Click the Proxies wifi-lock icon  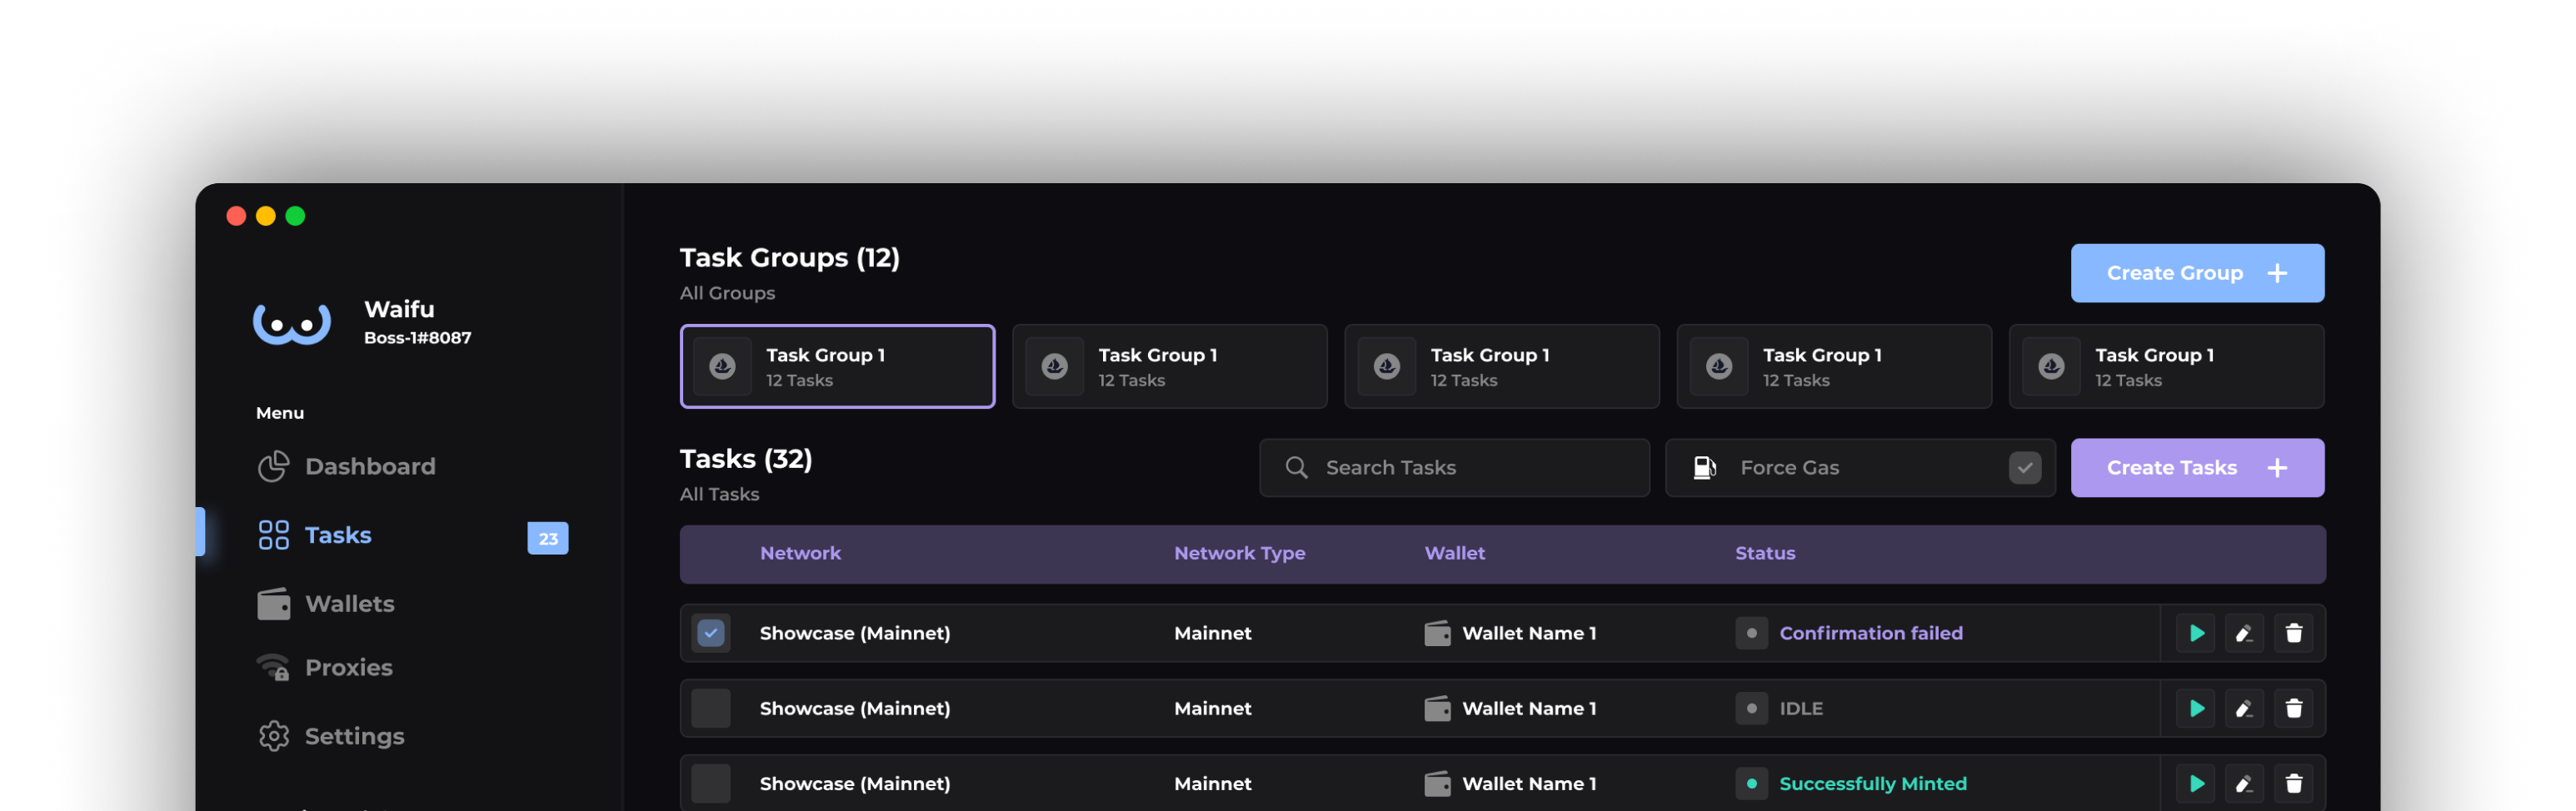click(273, 667)
